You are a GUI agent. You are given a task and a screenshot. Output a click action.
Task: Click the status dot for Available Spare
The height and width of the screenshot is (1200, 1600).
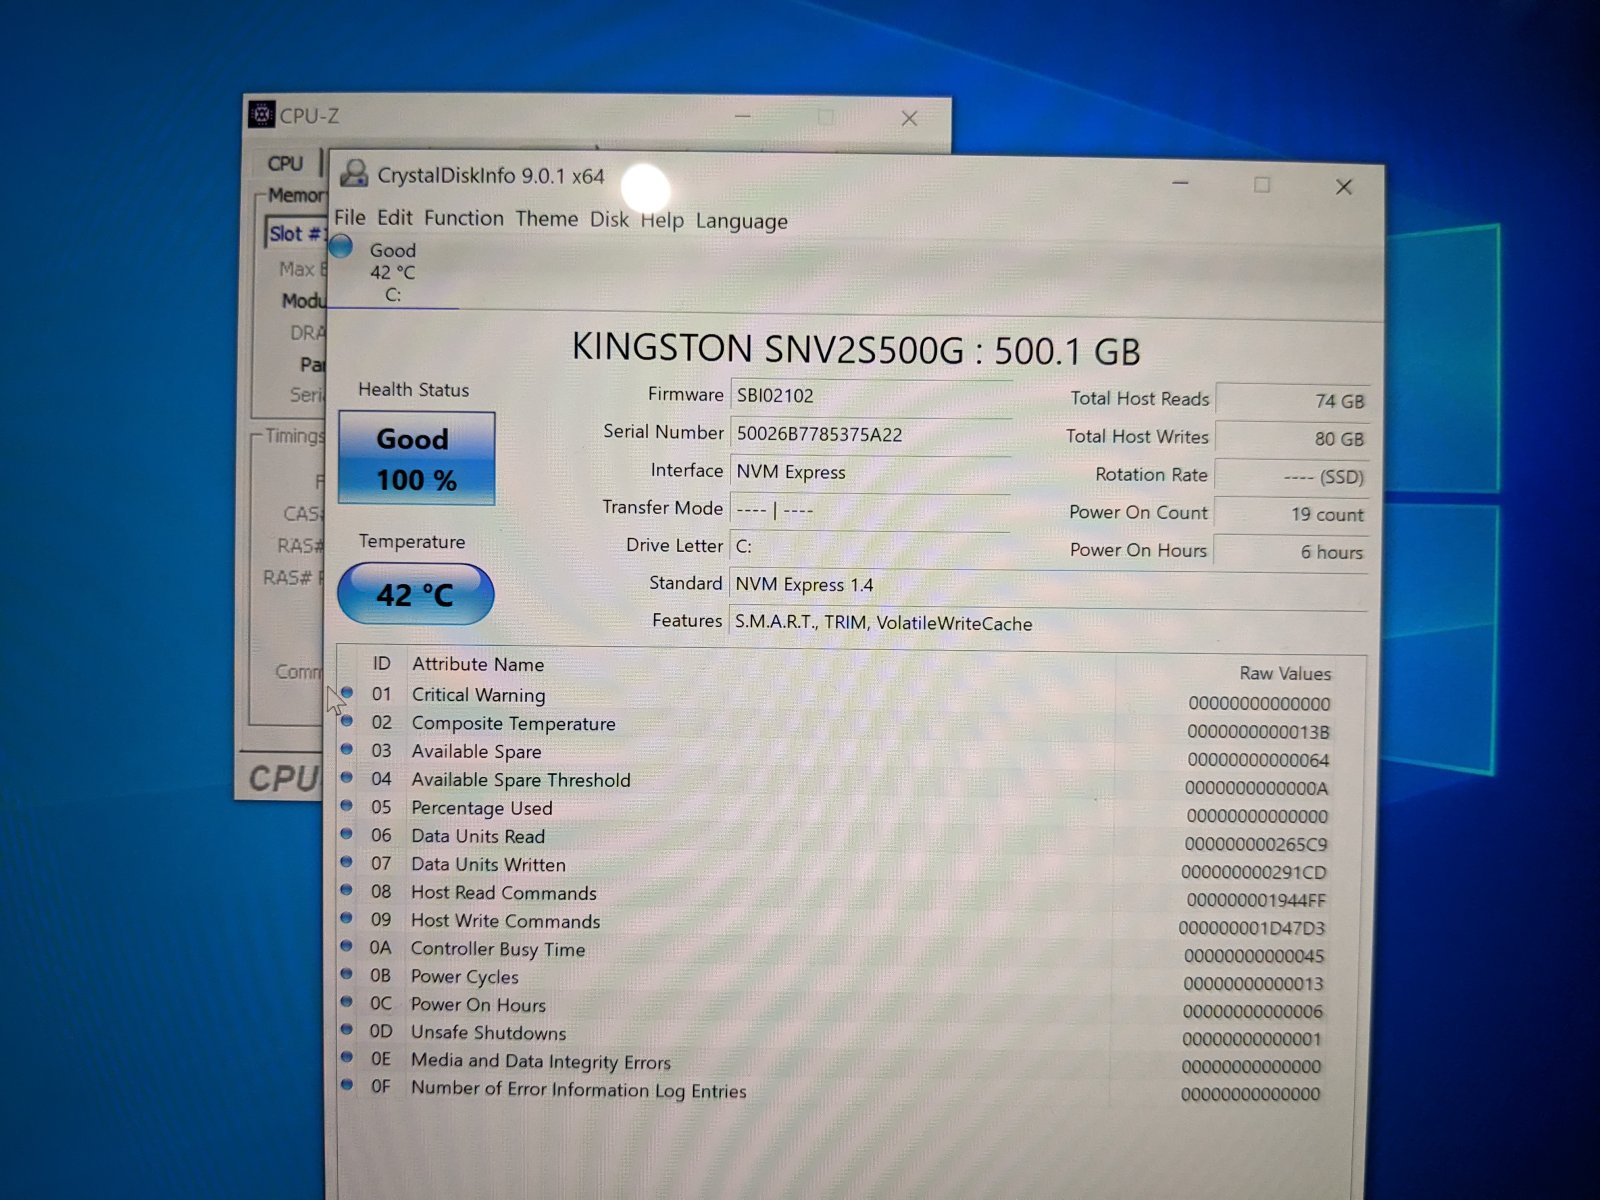pyautogui.click(x=347, y=748)
